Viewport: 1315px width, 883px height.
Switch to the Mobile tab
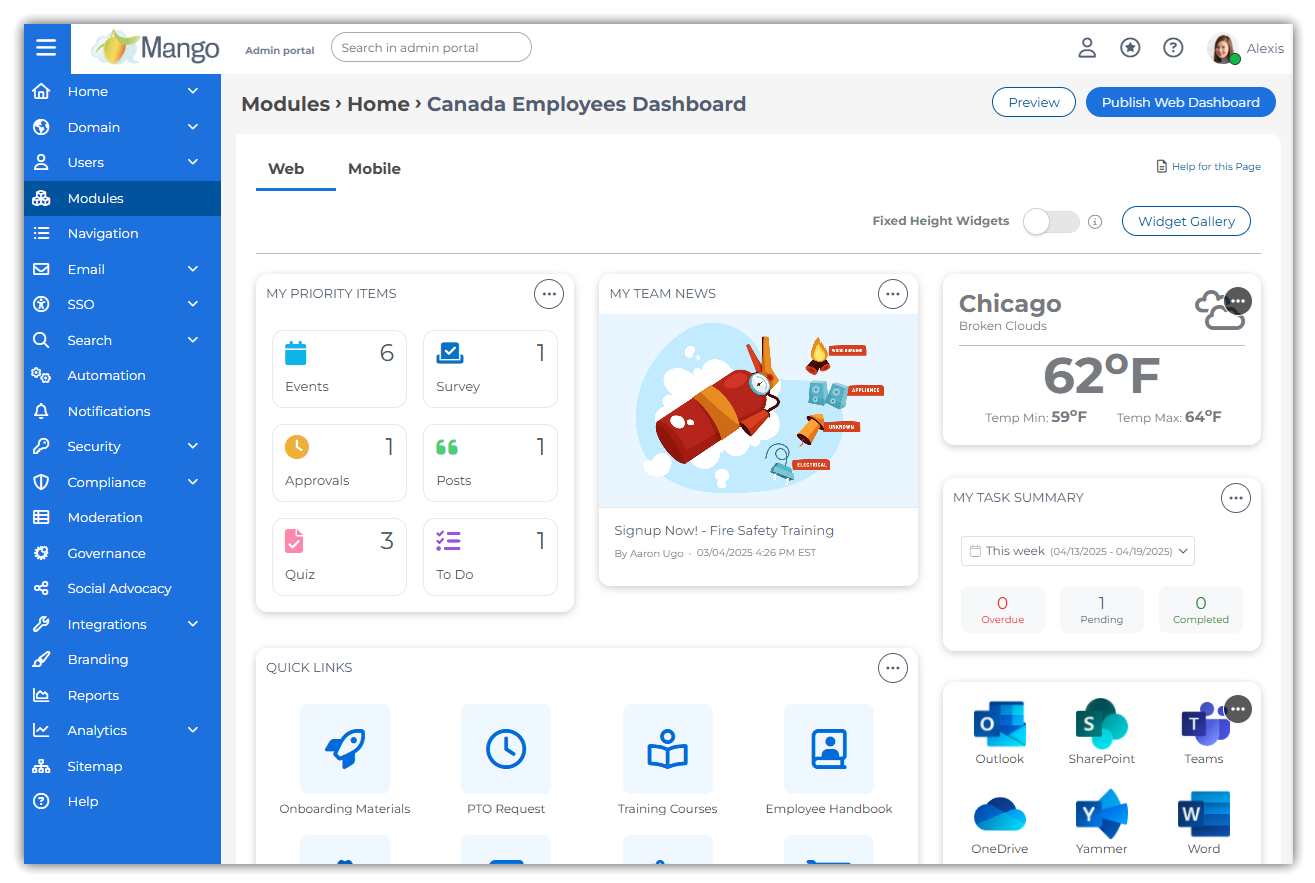(x=374, y=168)
